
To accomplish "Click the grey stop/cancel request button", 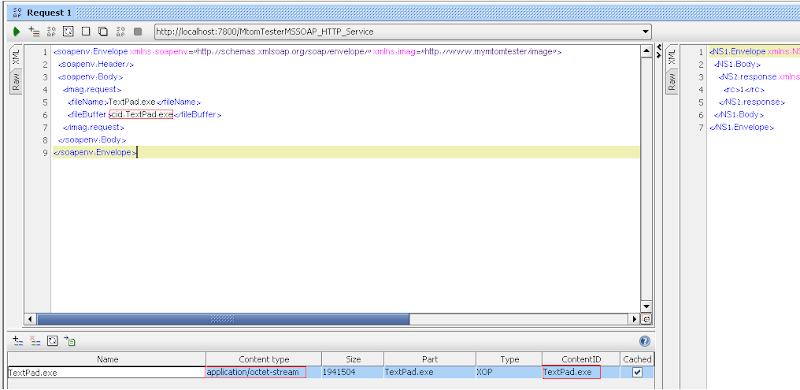I will pyautogui.click(x=138, y=32).
